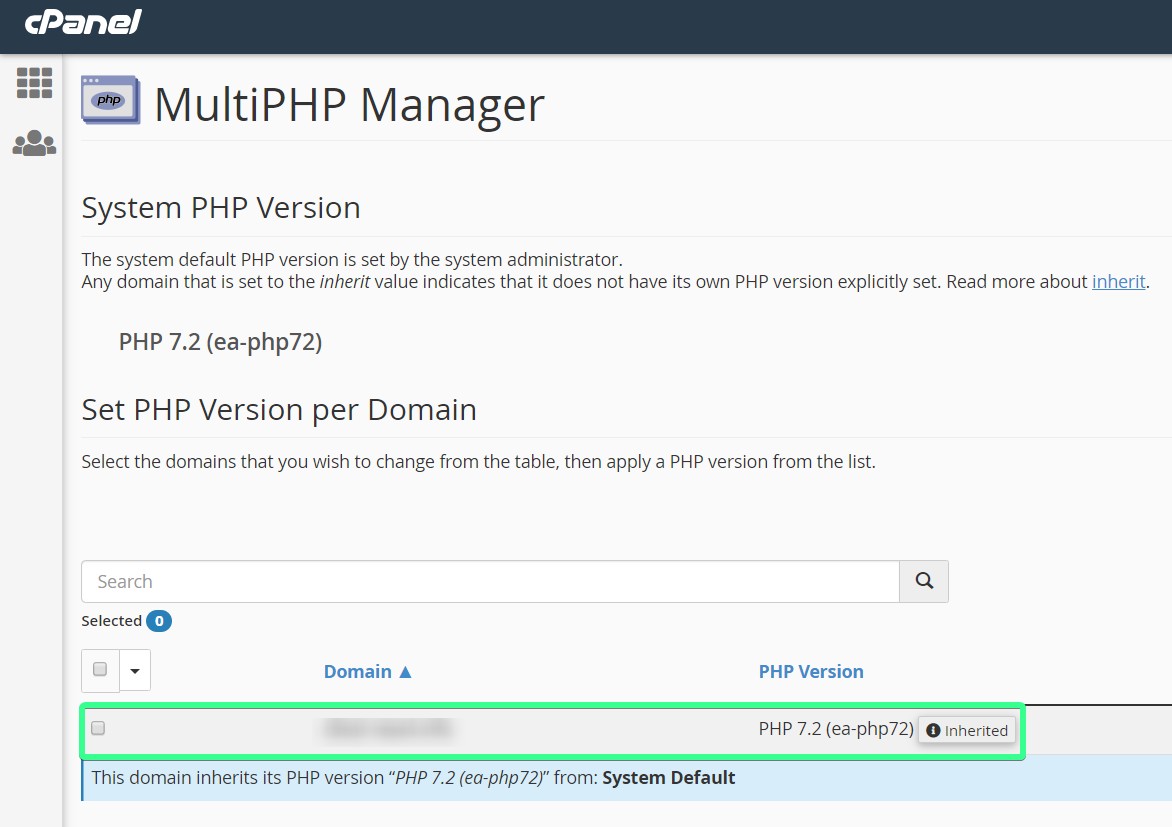Click the row's PHP 7.2 (ea-php72) value
The image size is (1172, 827).
click(x=835, y=729)
